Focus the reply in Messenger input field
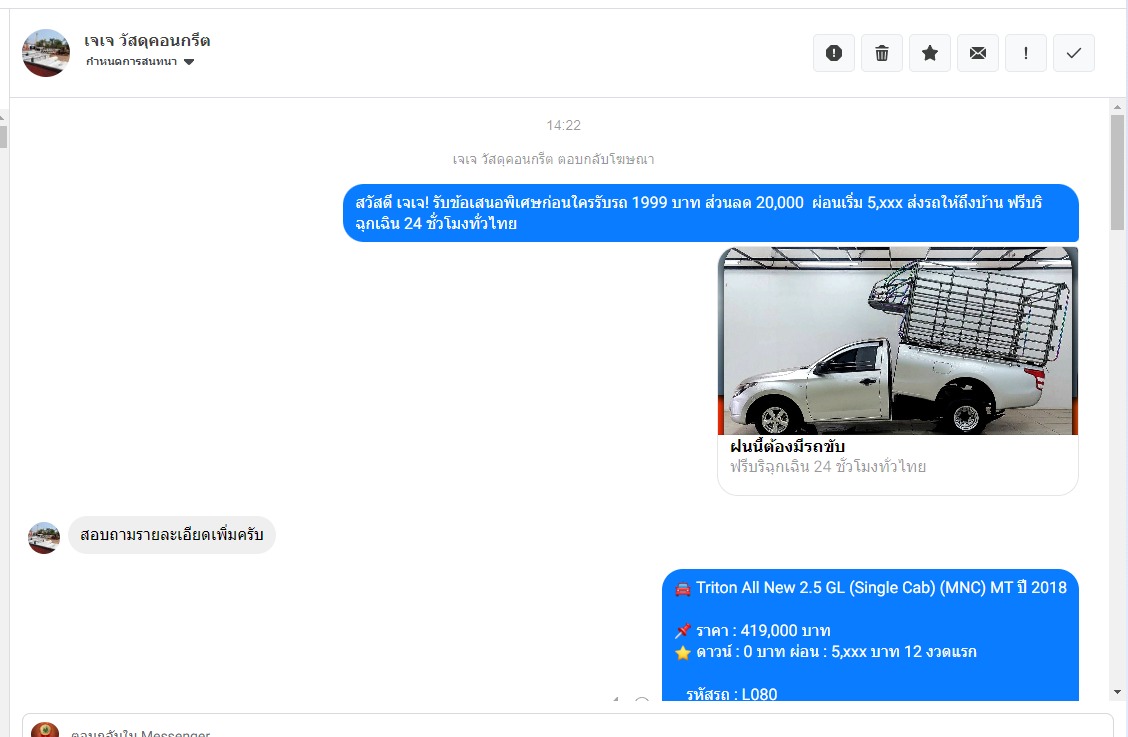1128x737 pixels. (568, 727)
